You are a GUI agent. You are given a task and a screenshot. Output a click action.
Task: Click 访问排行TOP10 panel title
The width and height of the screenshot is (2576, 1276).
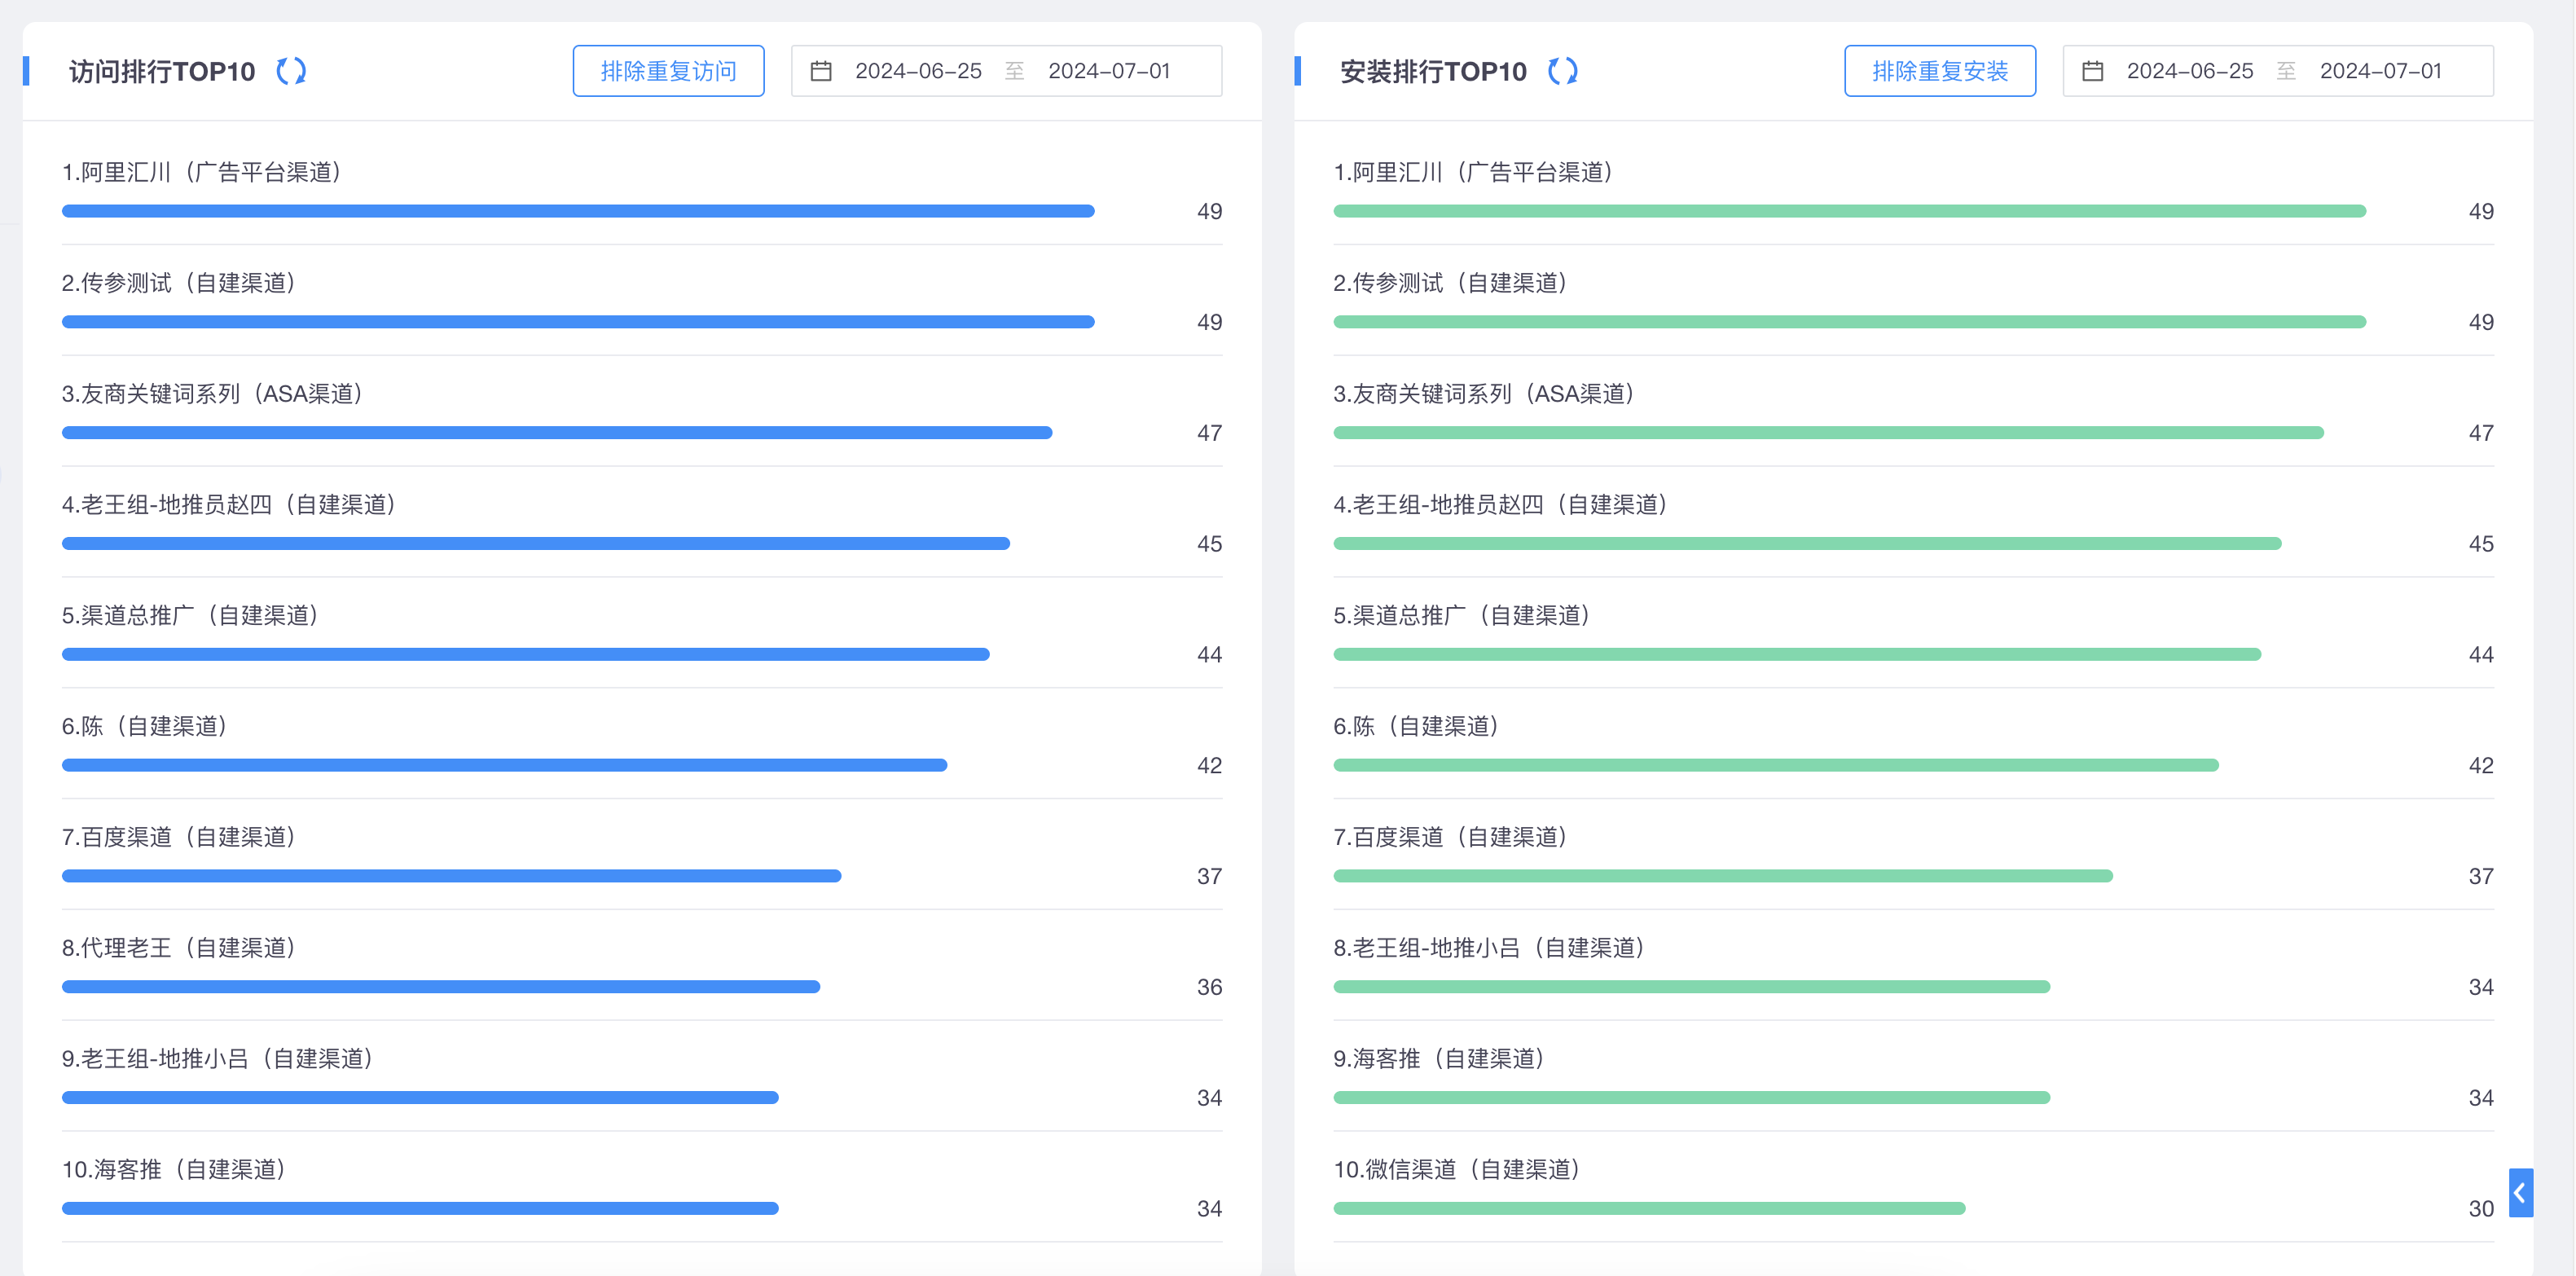pos(162,71)
